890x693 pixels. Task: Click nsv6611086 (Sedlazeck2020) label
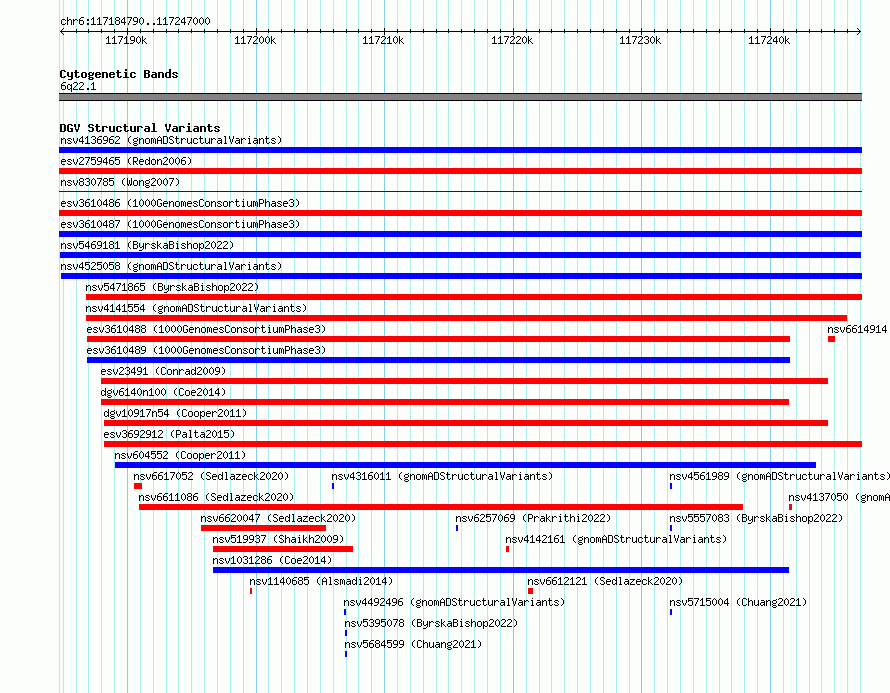click(216, 497)
